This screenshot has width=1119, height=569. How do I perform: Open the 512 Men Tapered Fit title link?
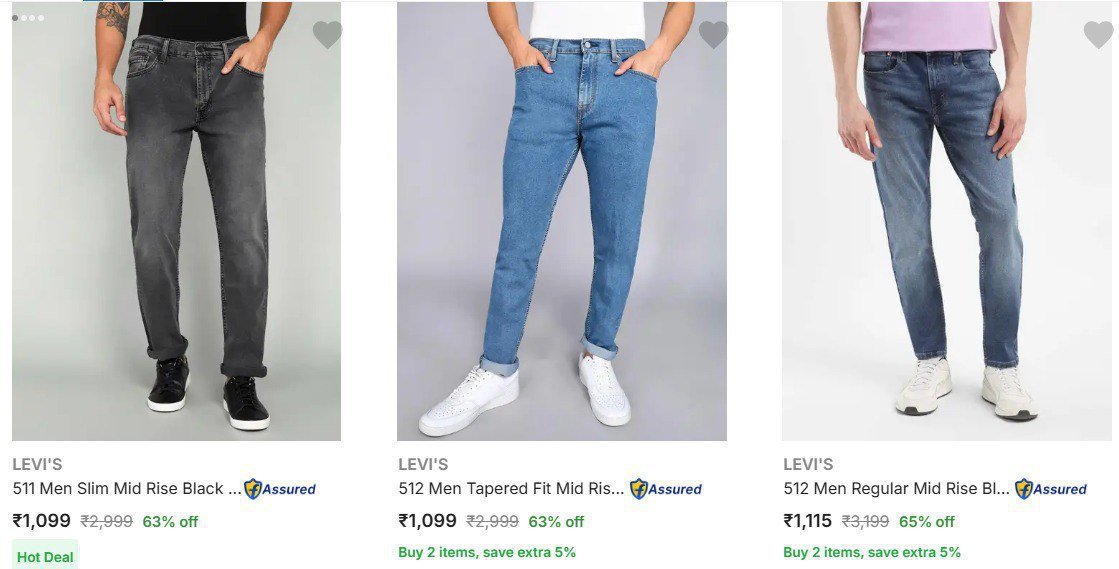coord(511,489)
